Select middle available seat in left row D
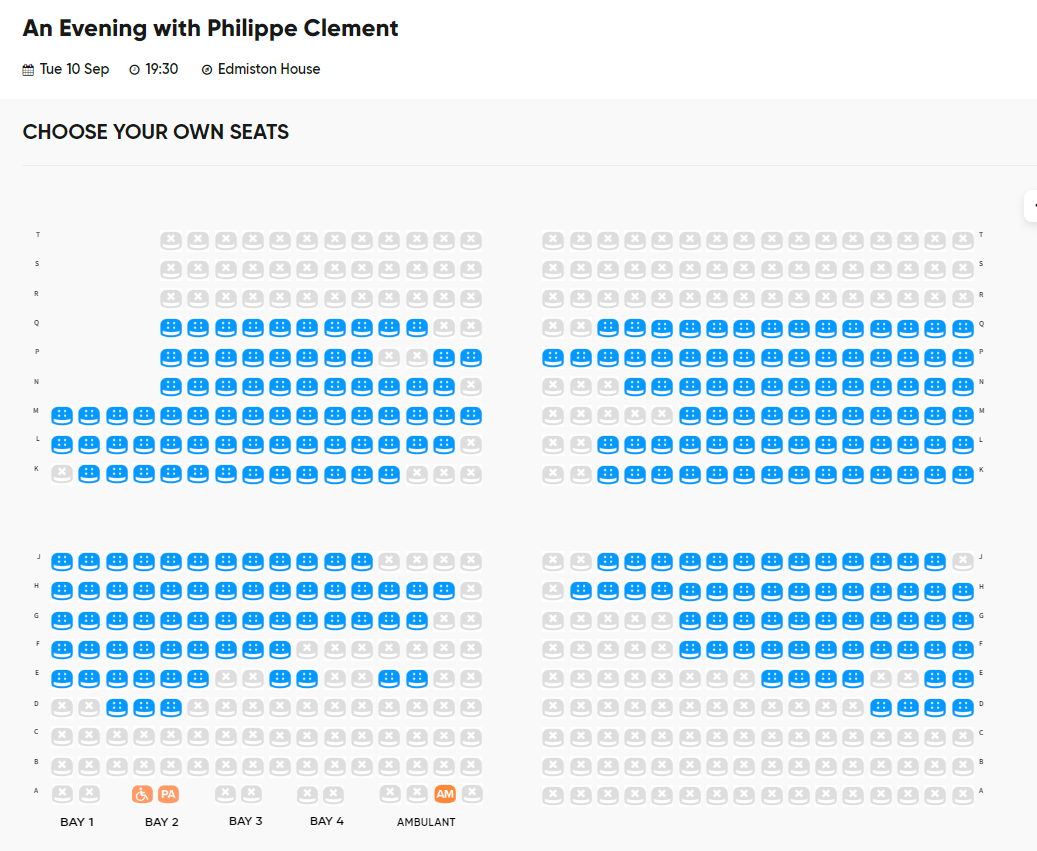 (144, 708)
